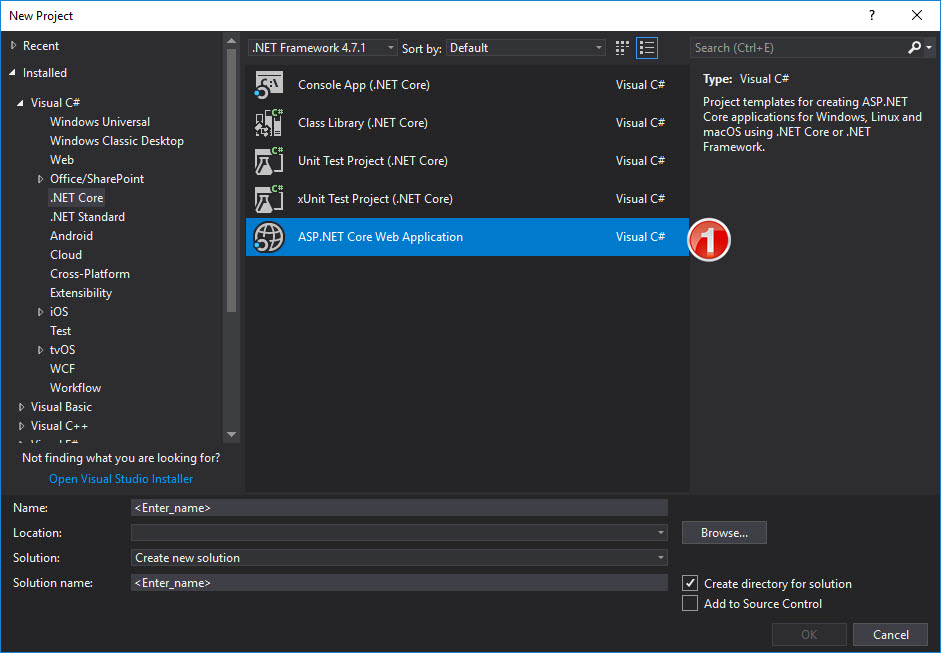Open the Location dropdown

(660, 533)
